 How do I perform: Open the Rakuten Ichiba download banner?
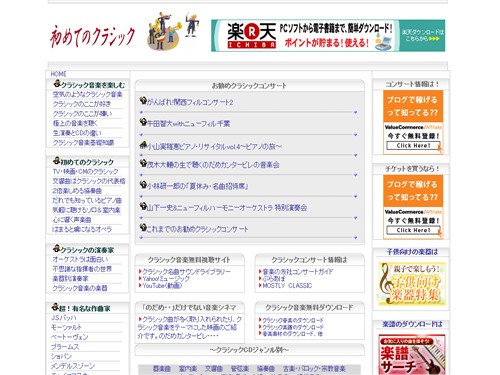coord(328,35)
